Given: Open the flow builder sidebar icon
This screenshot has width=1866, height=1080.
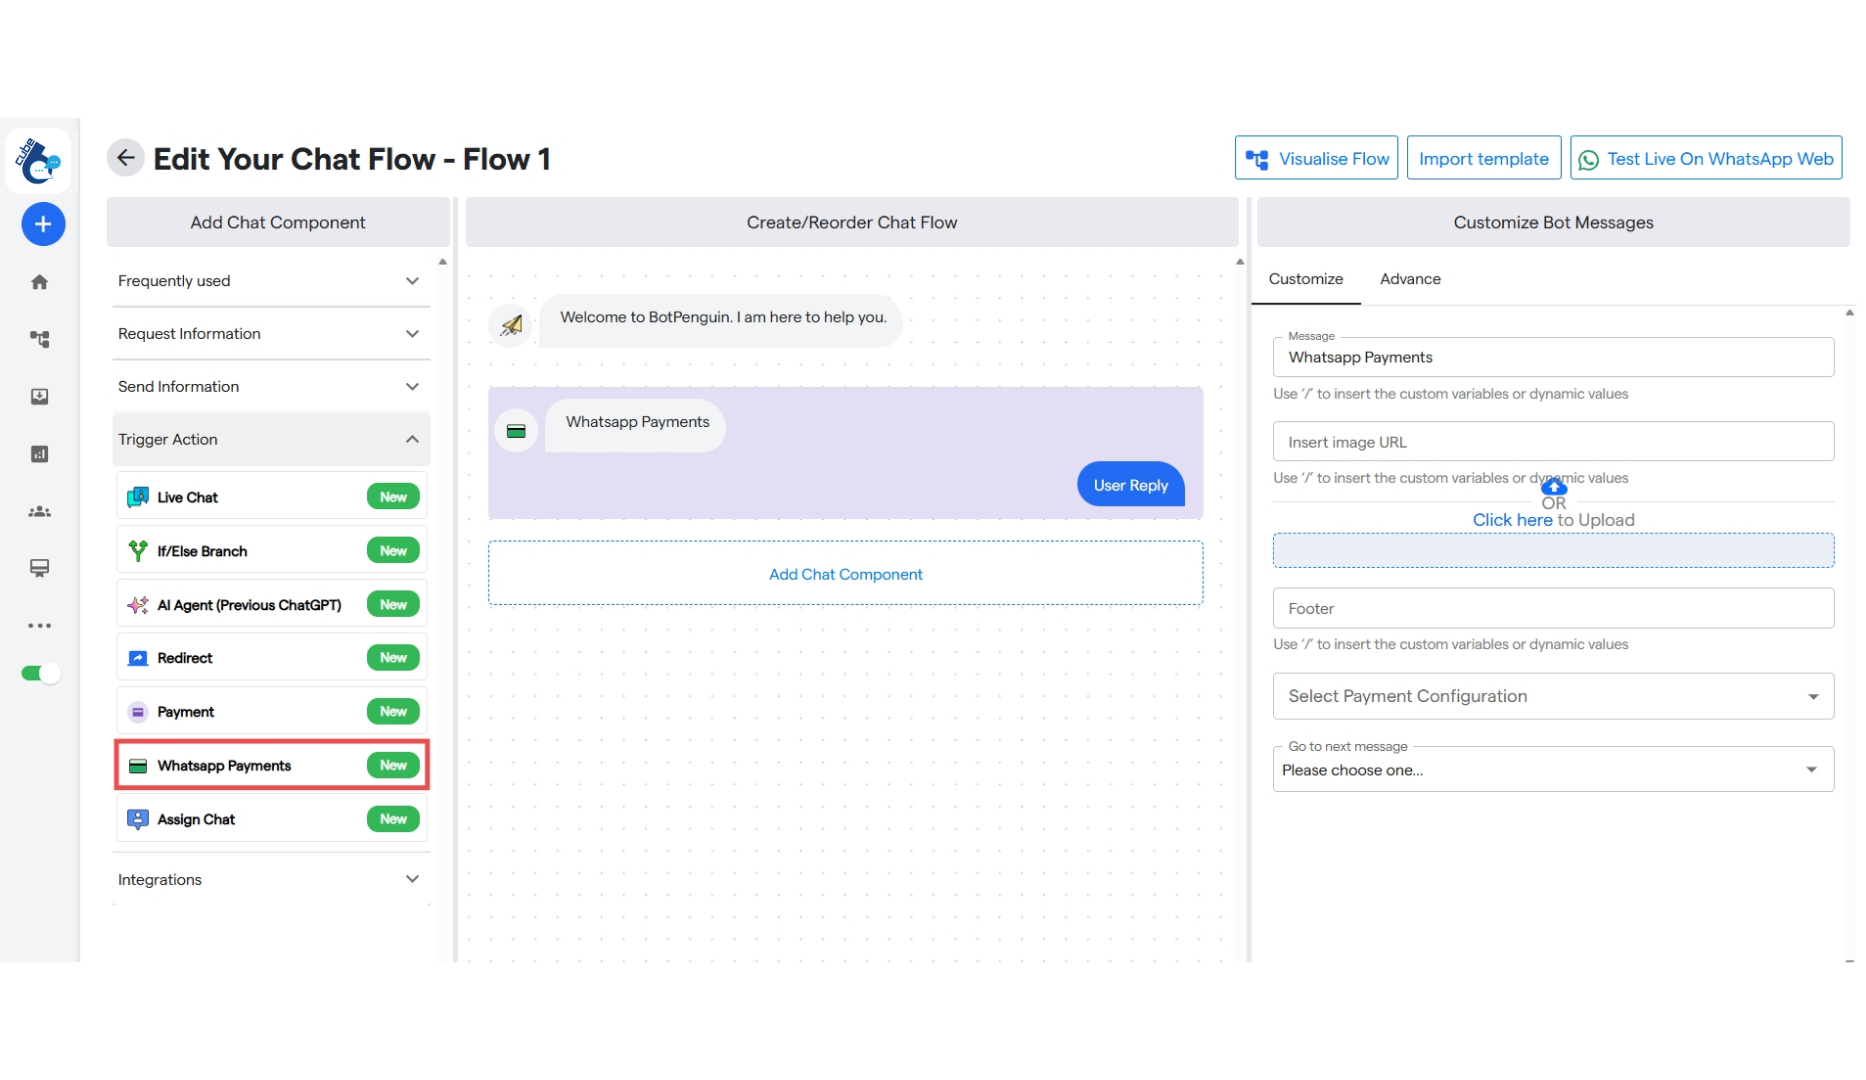Looking at the screenshot, I should tap(40, 340).
